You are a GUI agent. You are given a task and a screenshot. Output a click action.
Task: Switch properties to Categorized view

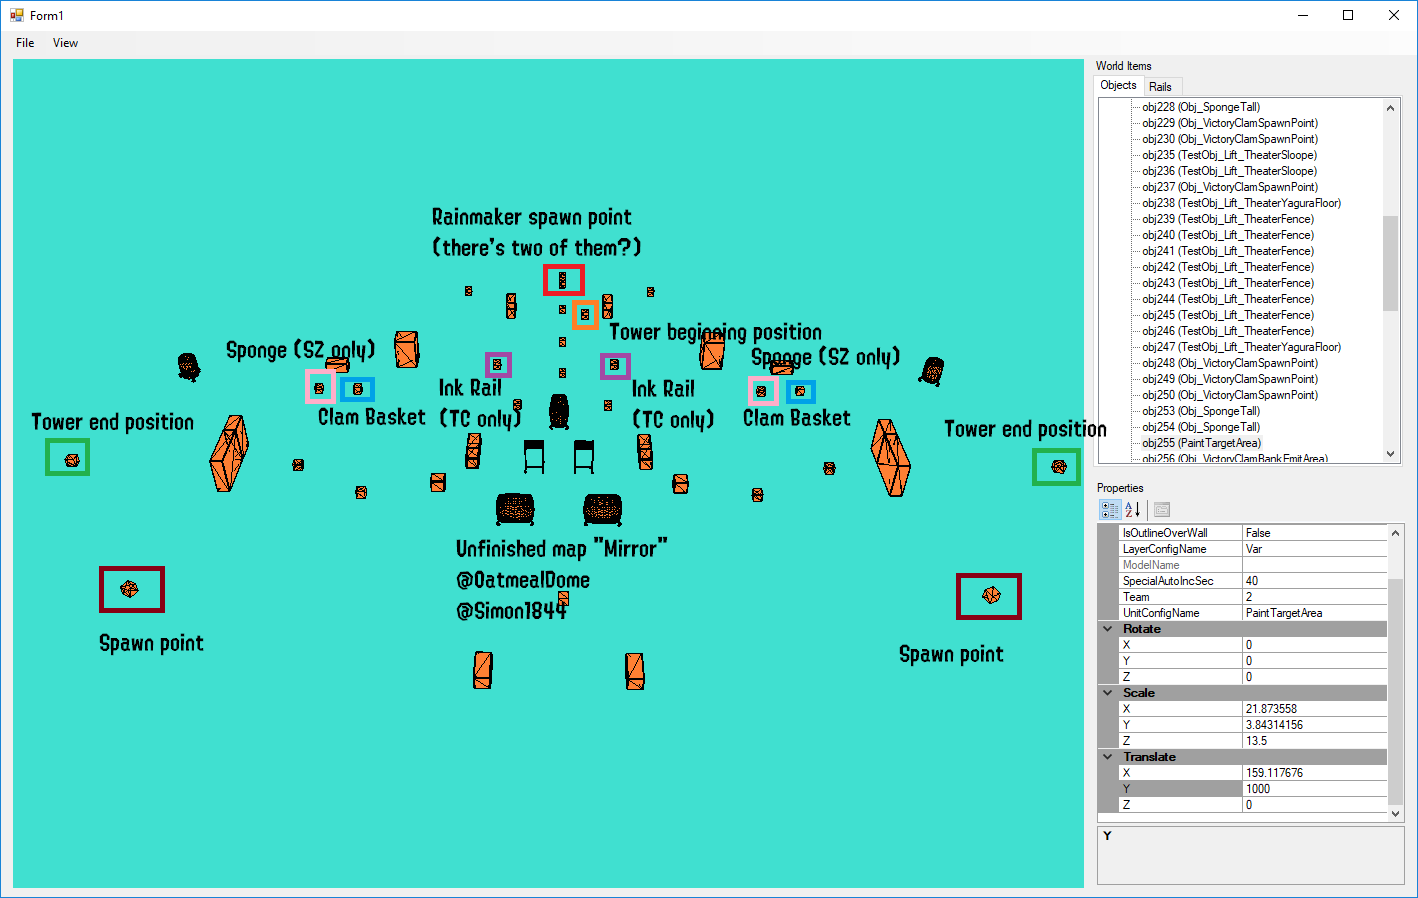coord(1110,510)
